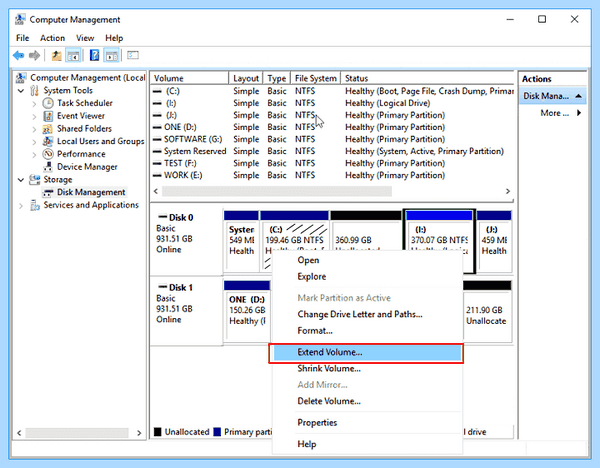
Task: Open the Help menu in menu bar
Action: pyautogui.click(x=114, y=38)
